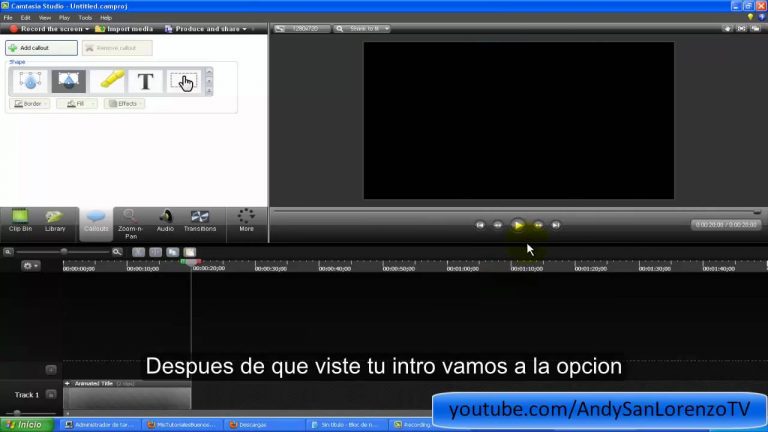Open the Transitions tab
This screenshot has width=768, height=432.
coord(200,221)
